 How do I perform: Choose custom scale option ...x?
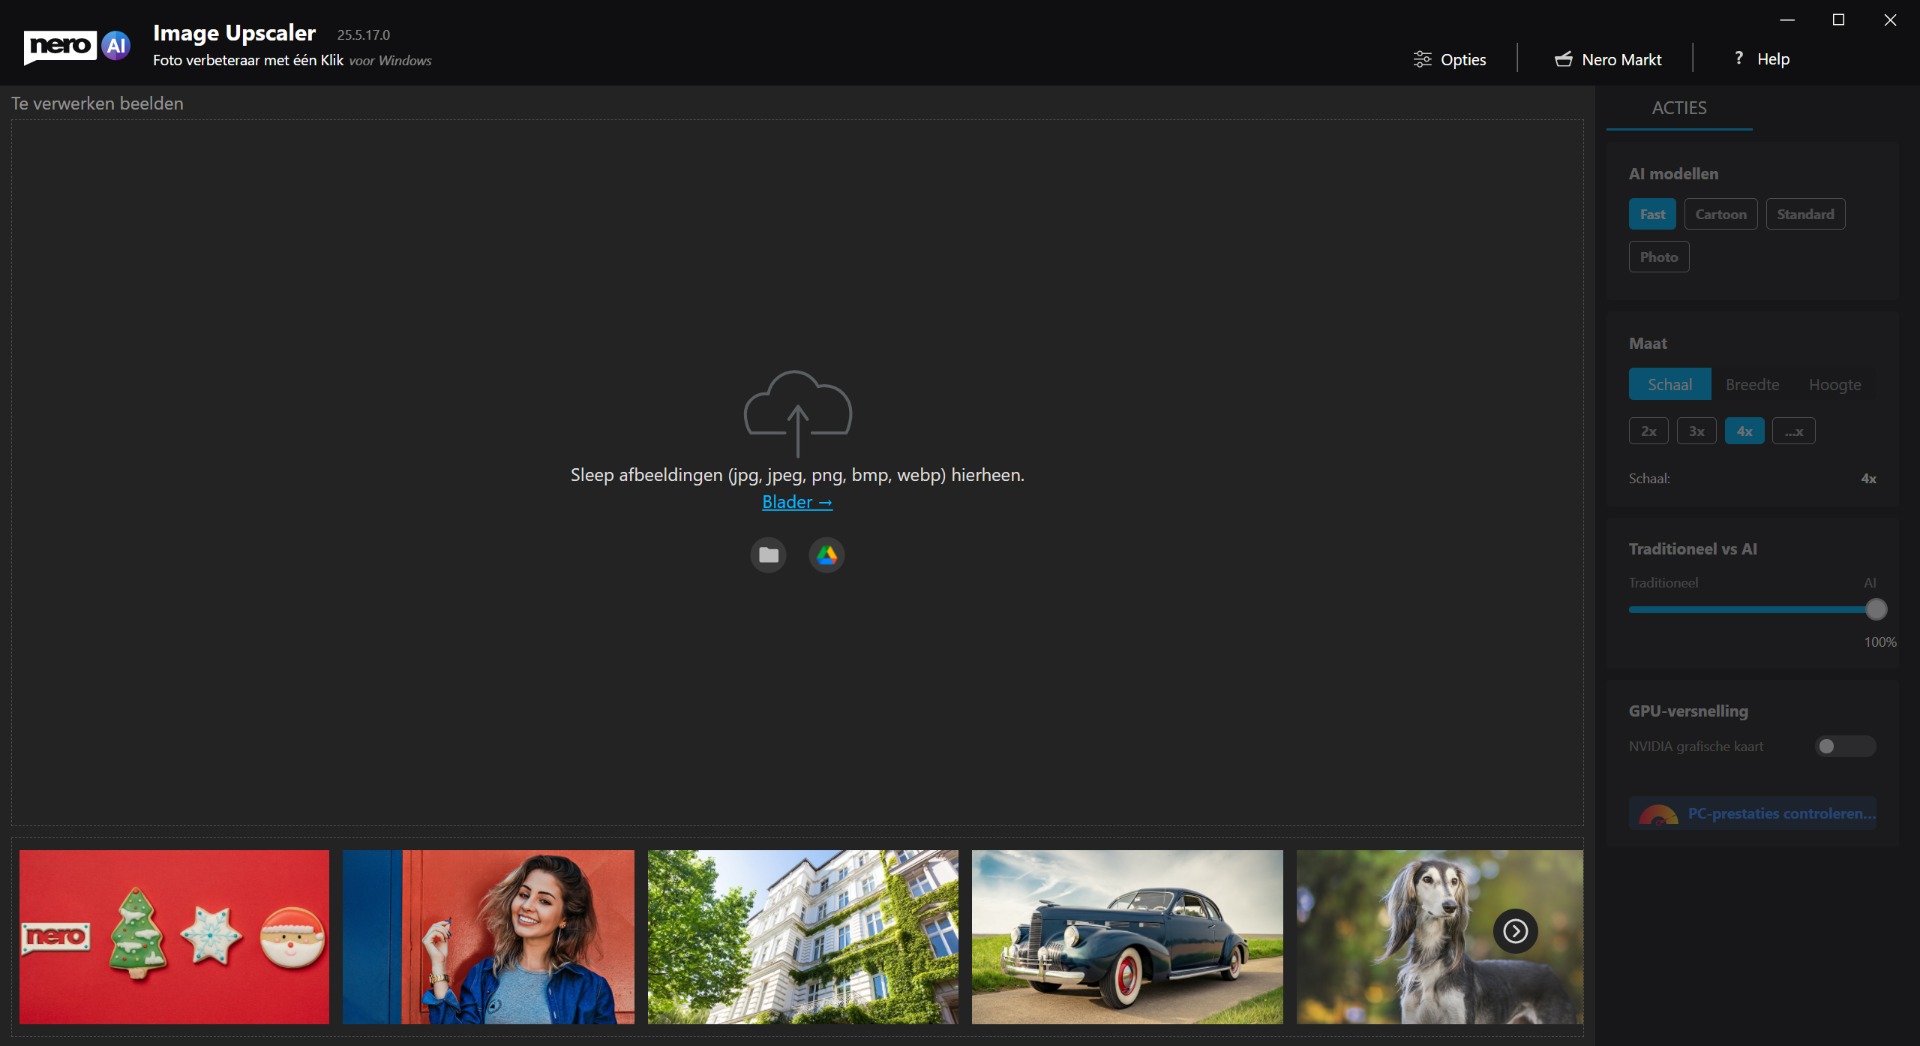(x=1793, y=432)
